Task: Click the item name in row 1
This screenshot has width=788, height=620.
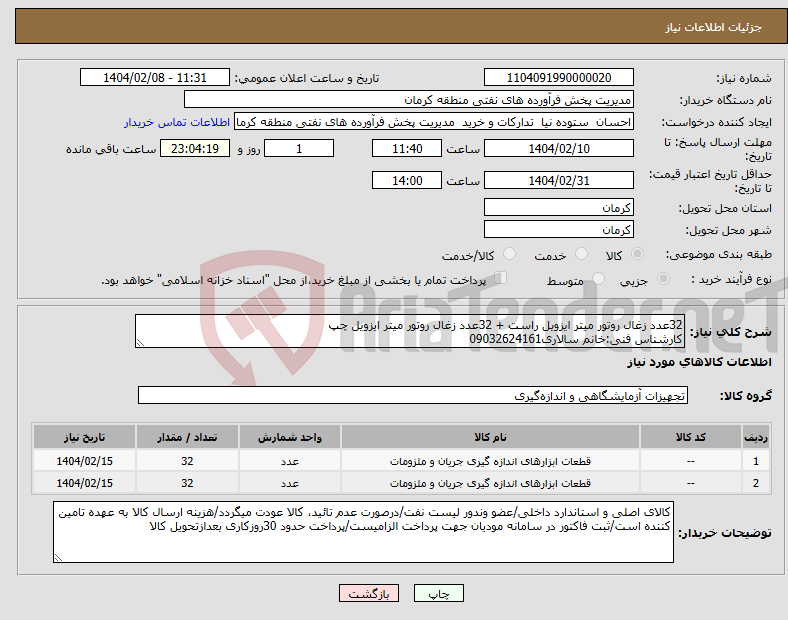Action: (490, 461)
